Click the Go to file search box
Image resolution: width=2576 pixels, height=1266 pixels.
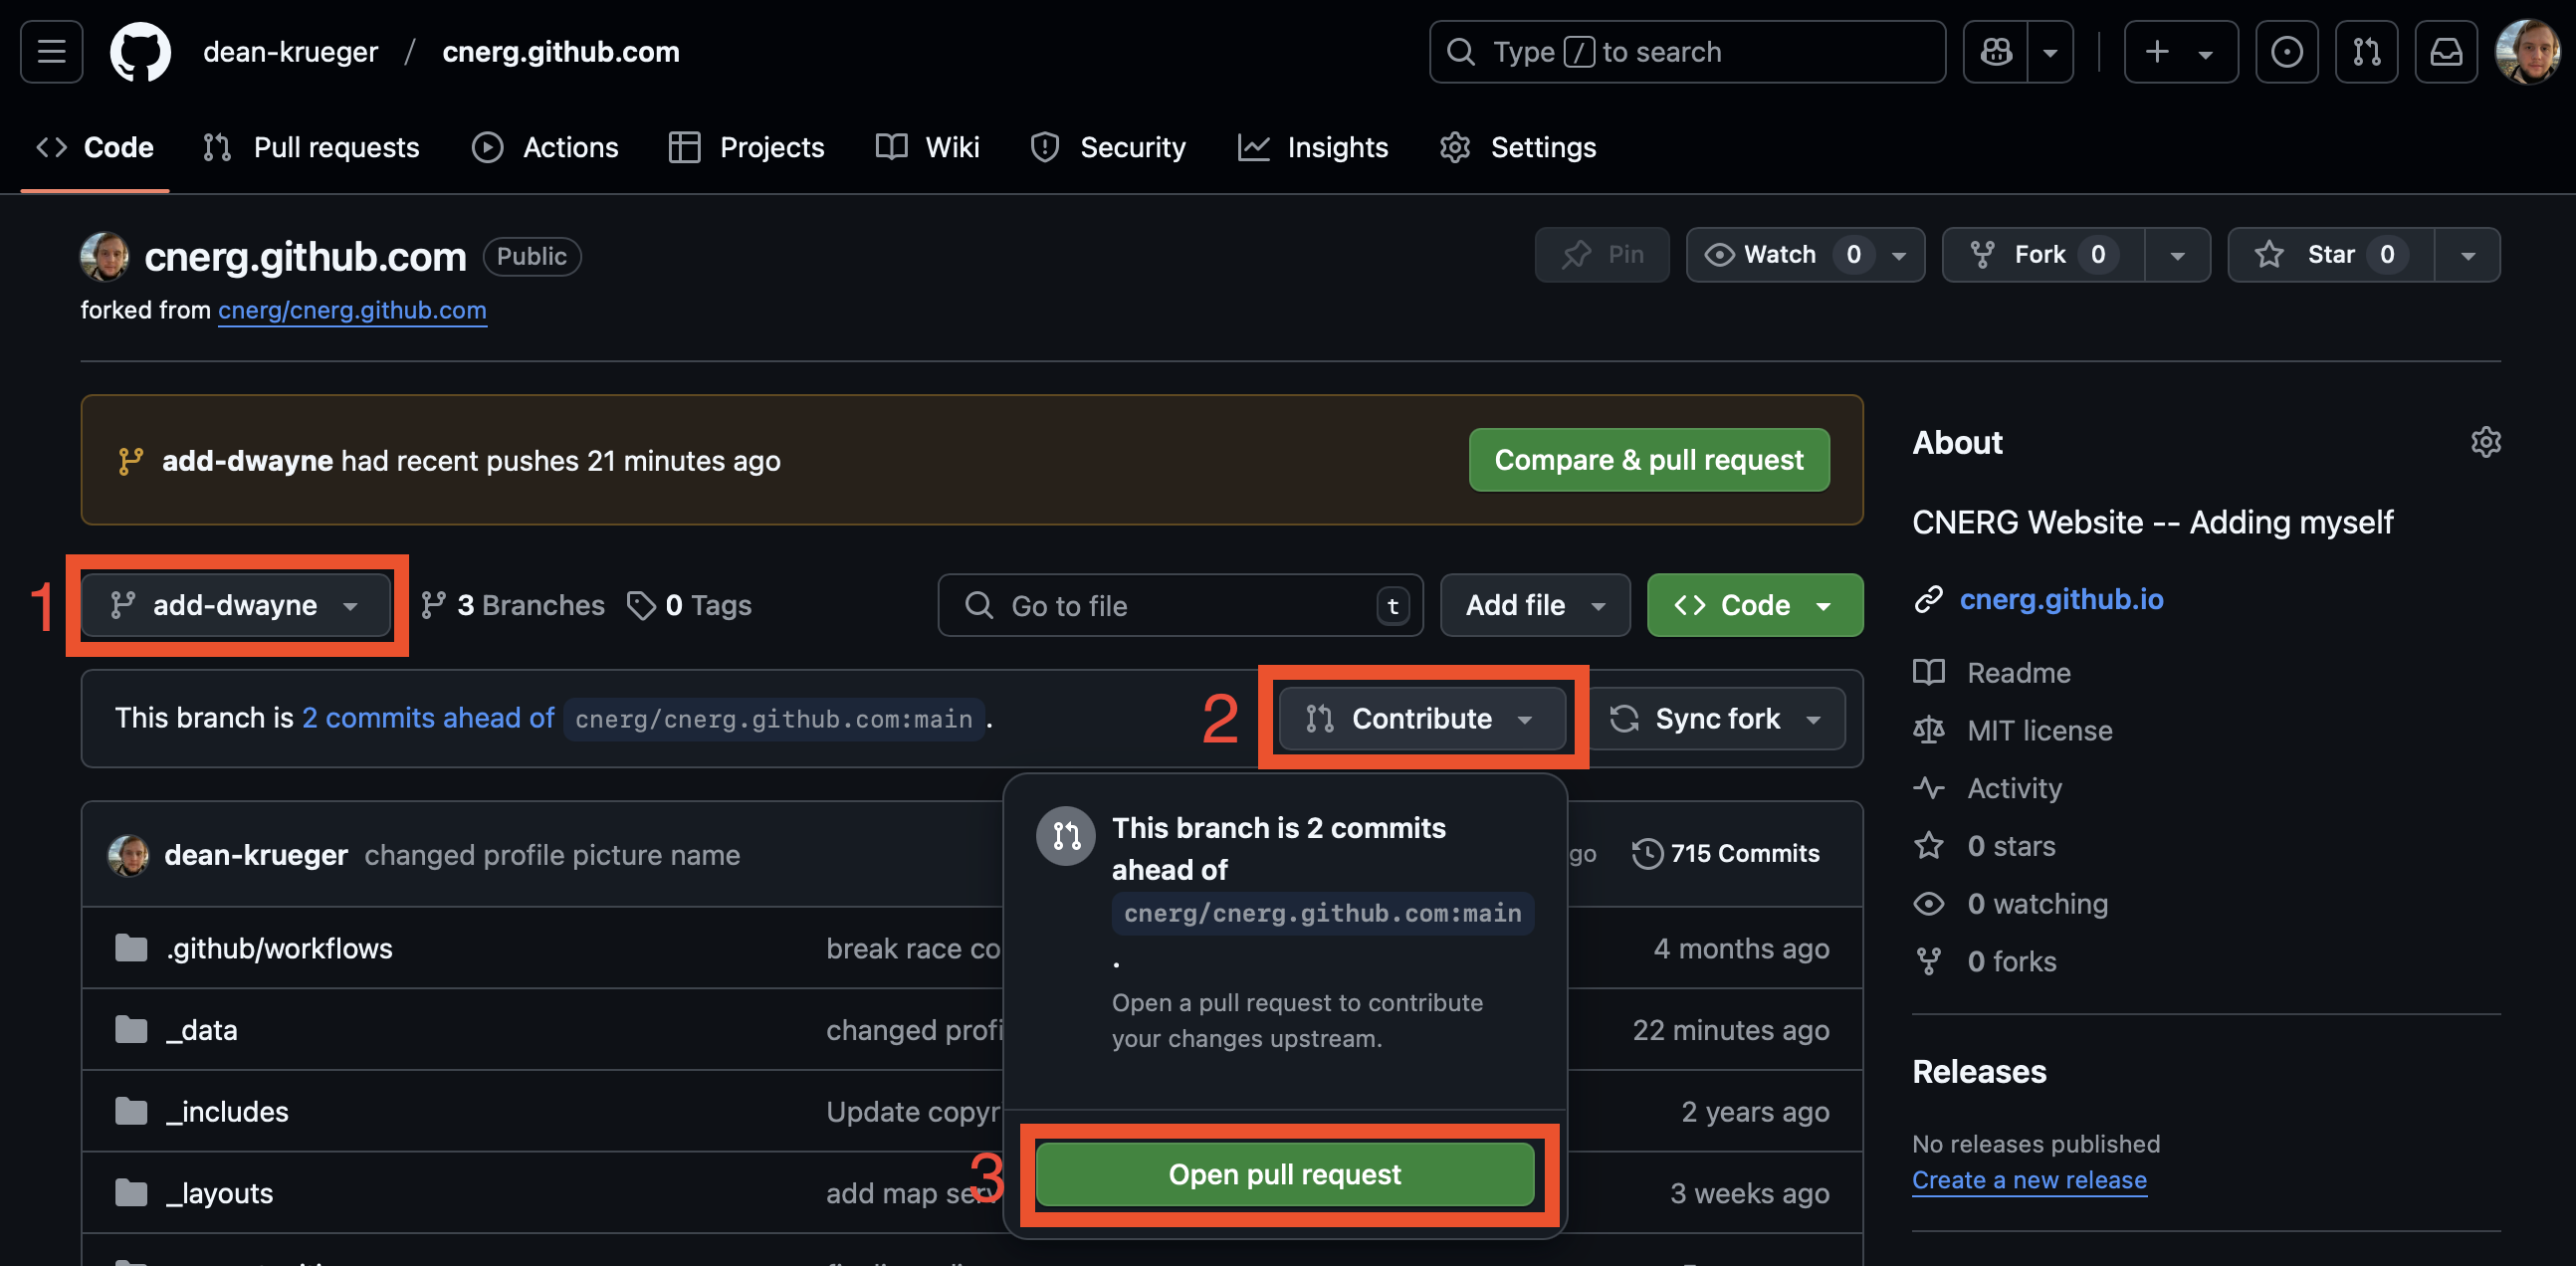click(1180, 605)
